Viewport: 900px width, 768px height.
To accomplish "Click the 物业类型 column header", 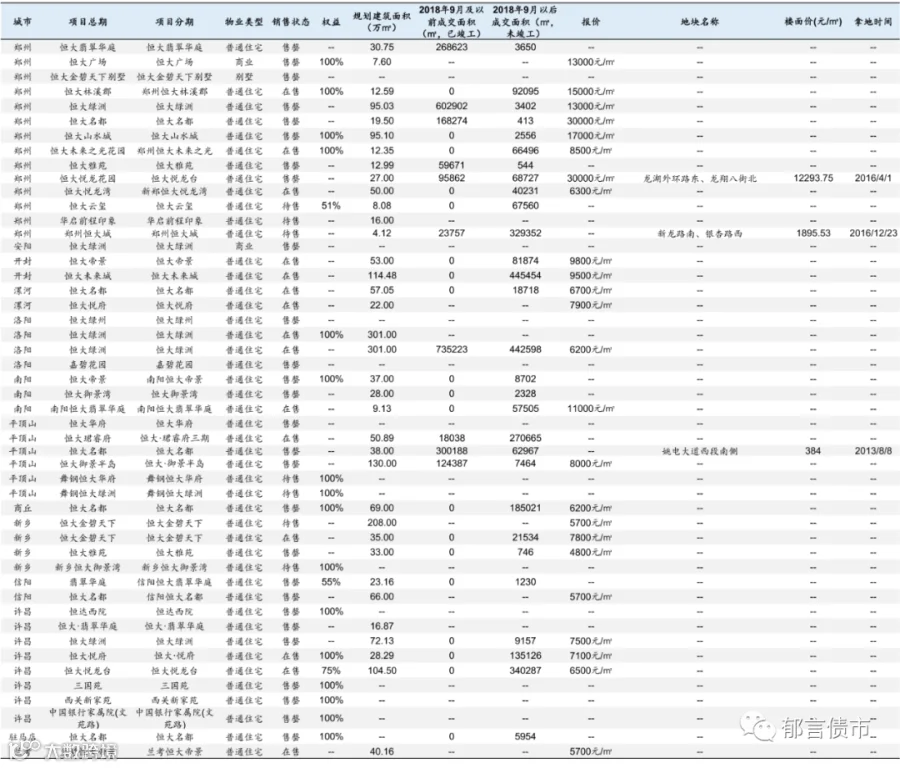I will (244, 22).
